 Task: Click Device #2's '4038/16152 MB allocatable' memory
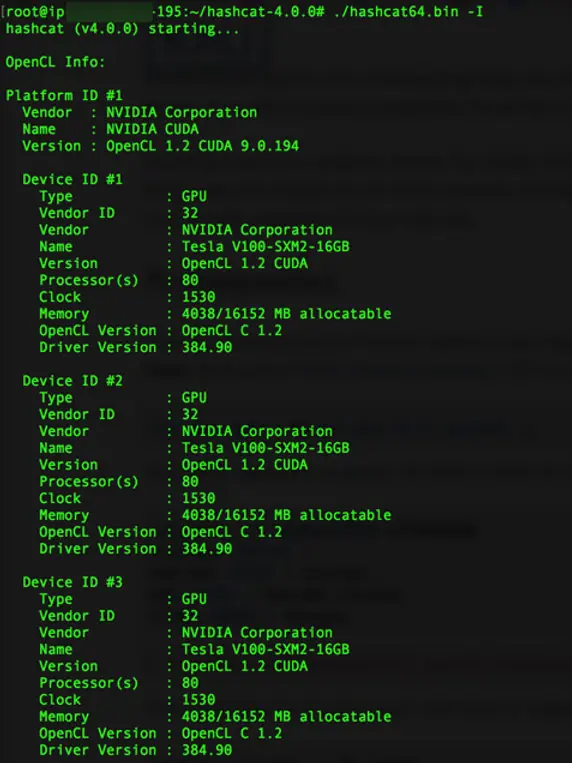click(287, 515)
